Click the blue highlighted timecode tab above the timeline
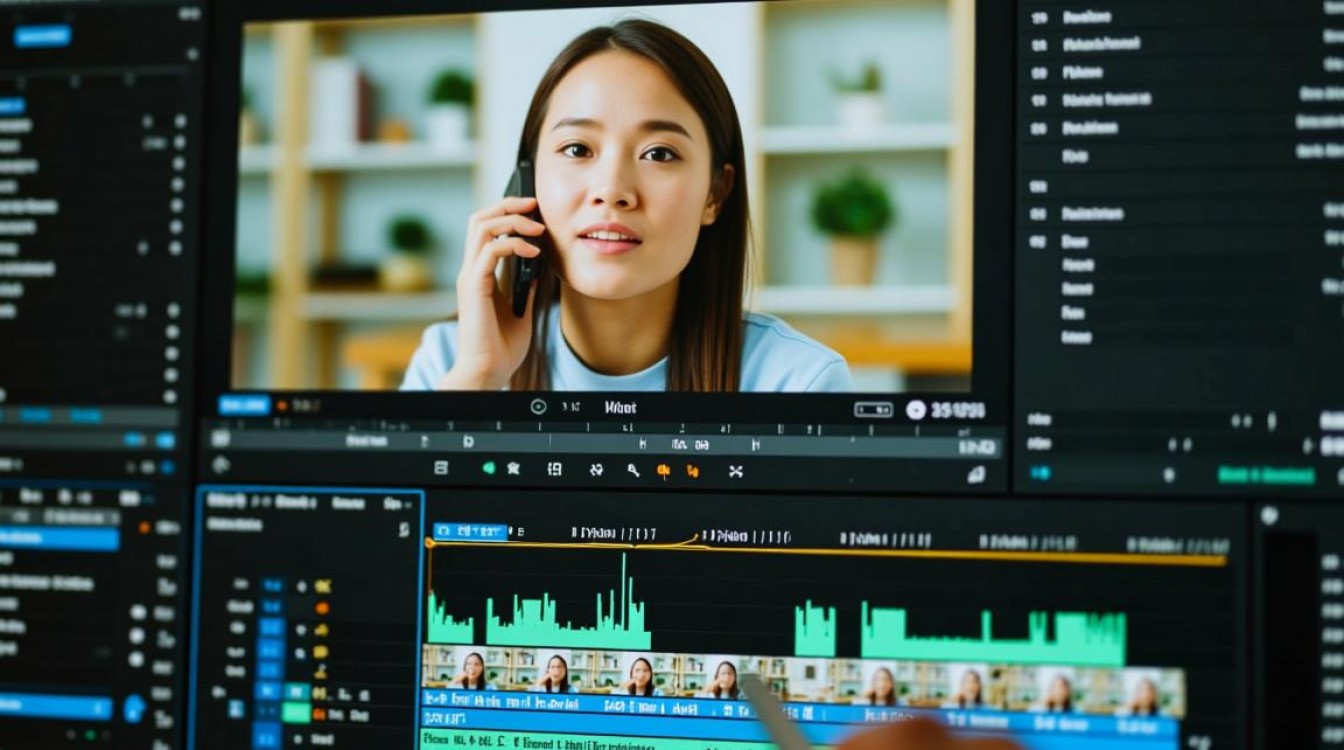The height and width of the screenshot is (750, 1344). coord(471,532)
